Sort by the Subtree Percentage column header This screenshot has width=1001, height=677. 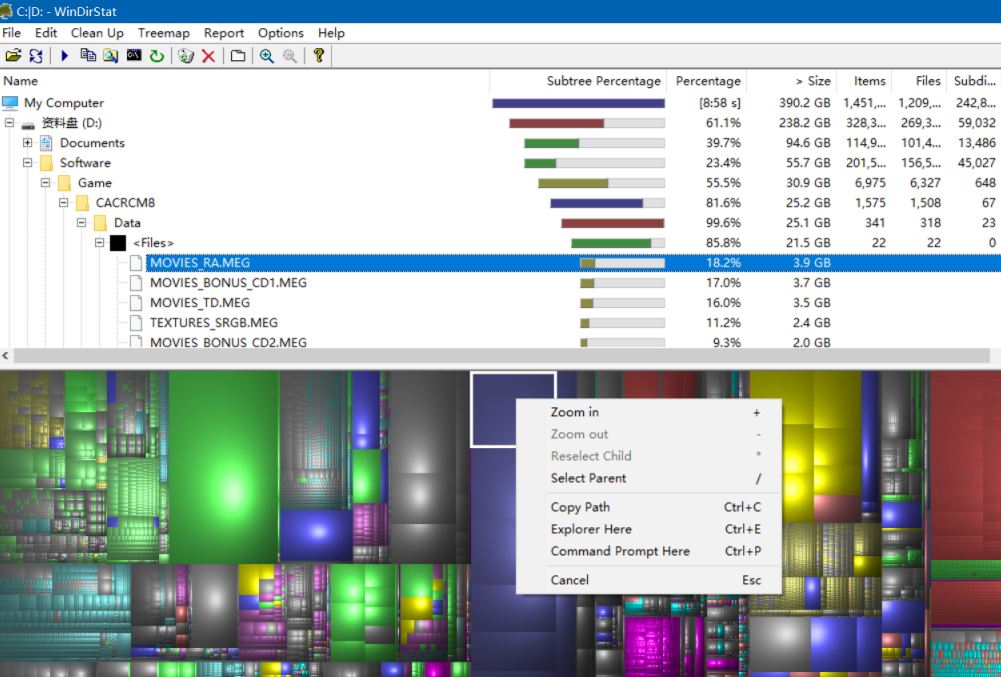(603, 81)
